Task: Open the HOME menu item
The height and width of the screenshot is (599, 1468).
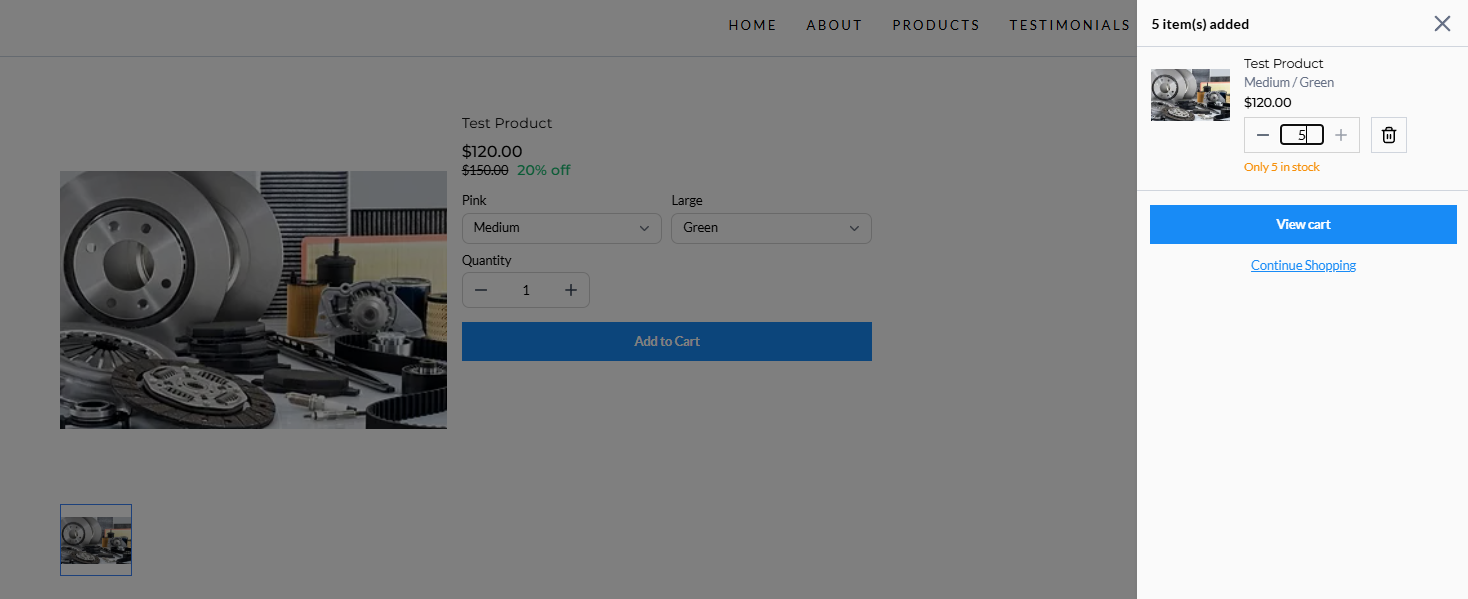Action: click(x=752, y=25)
